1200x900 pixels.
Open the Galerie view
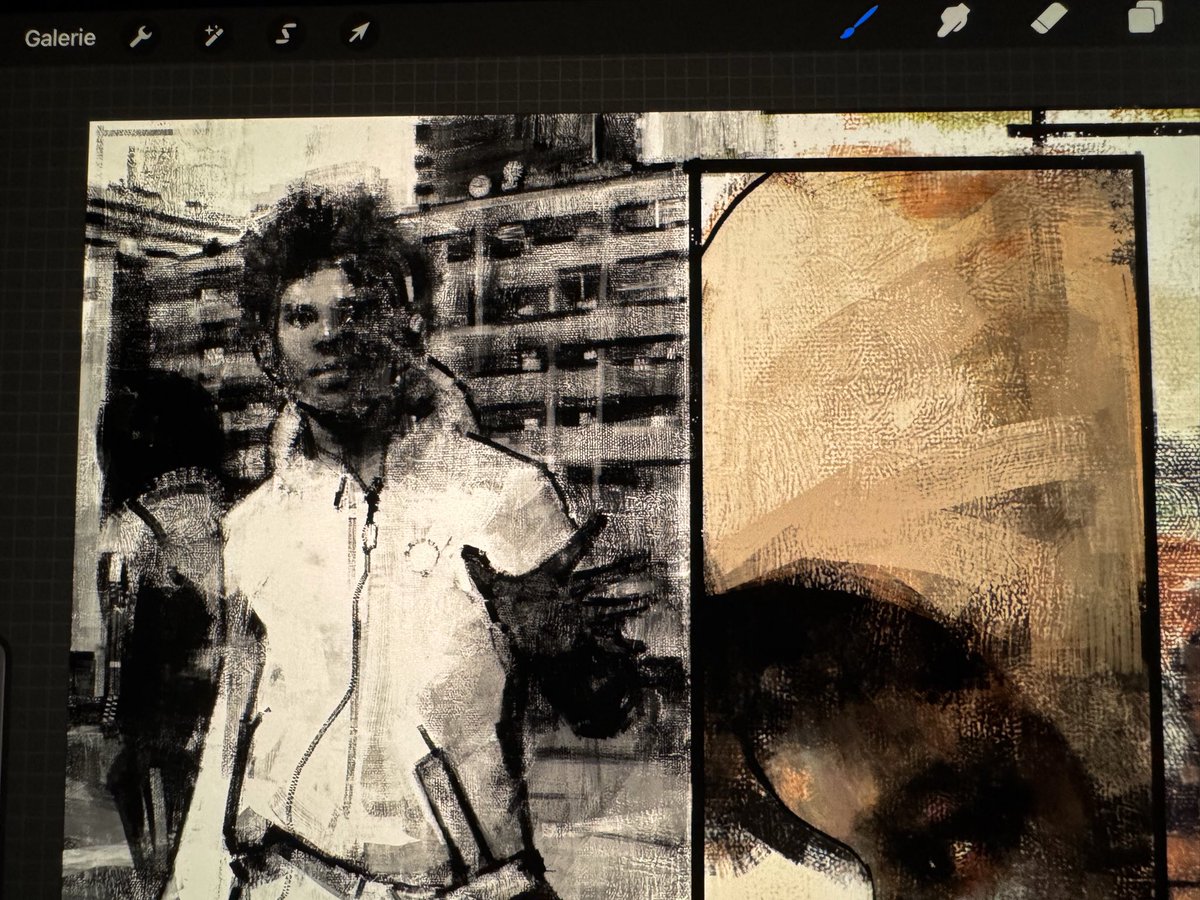(60, 38)
